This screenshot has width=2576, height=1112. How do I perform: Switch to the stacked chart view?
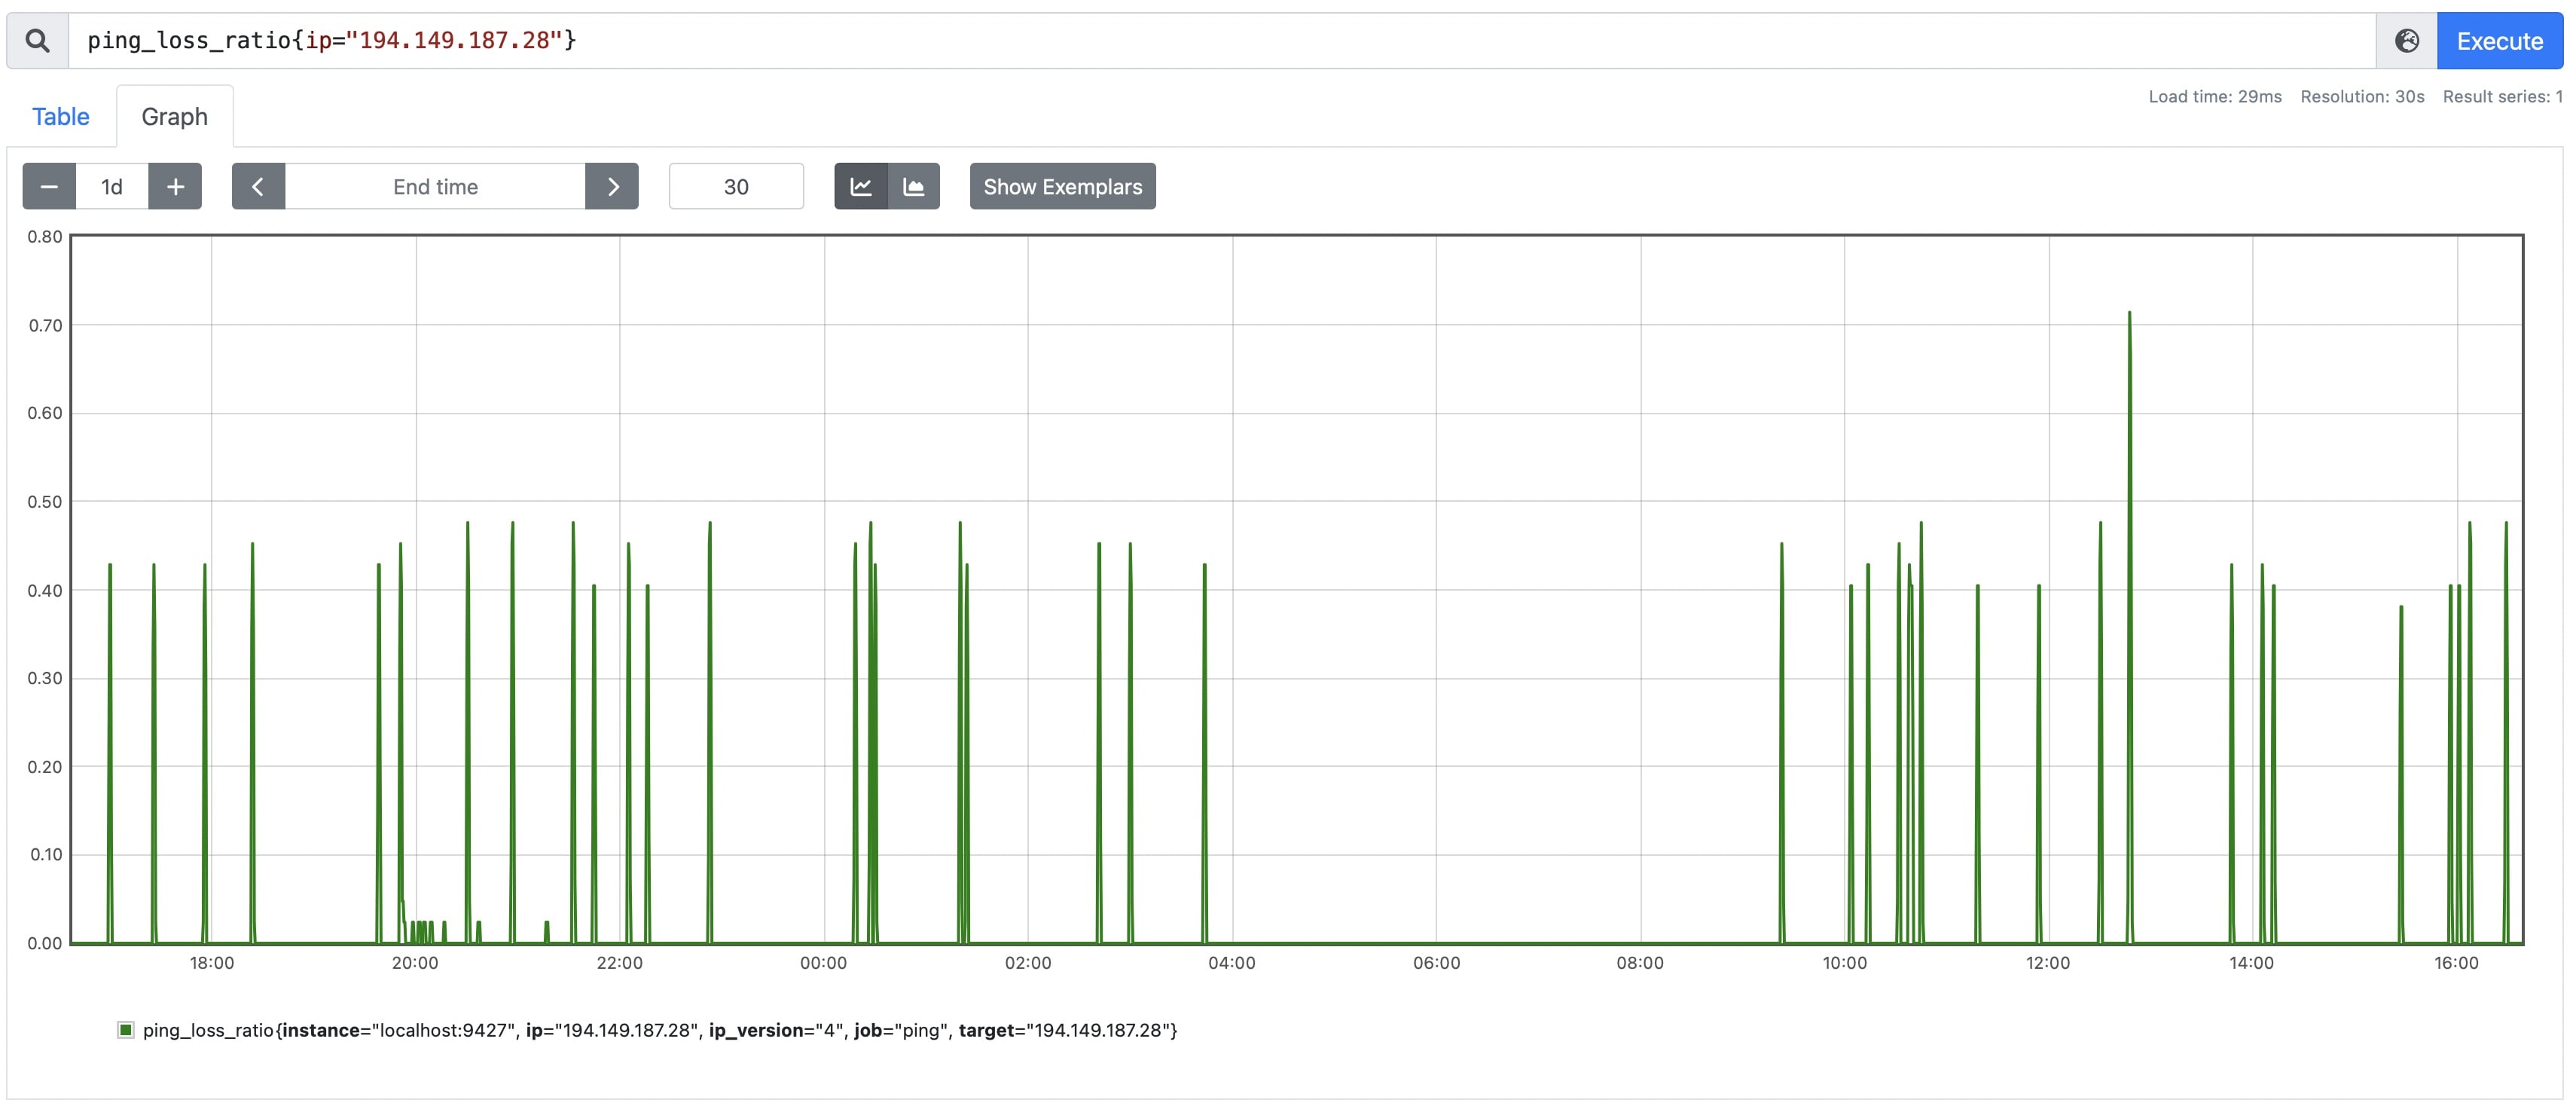pos(914,187)
